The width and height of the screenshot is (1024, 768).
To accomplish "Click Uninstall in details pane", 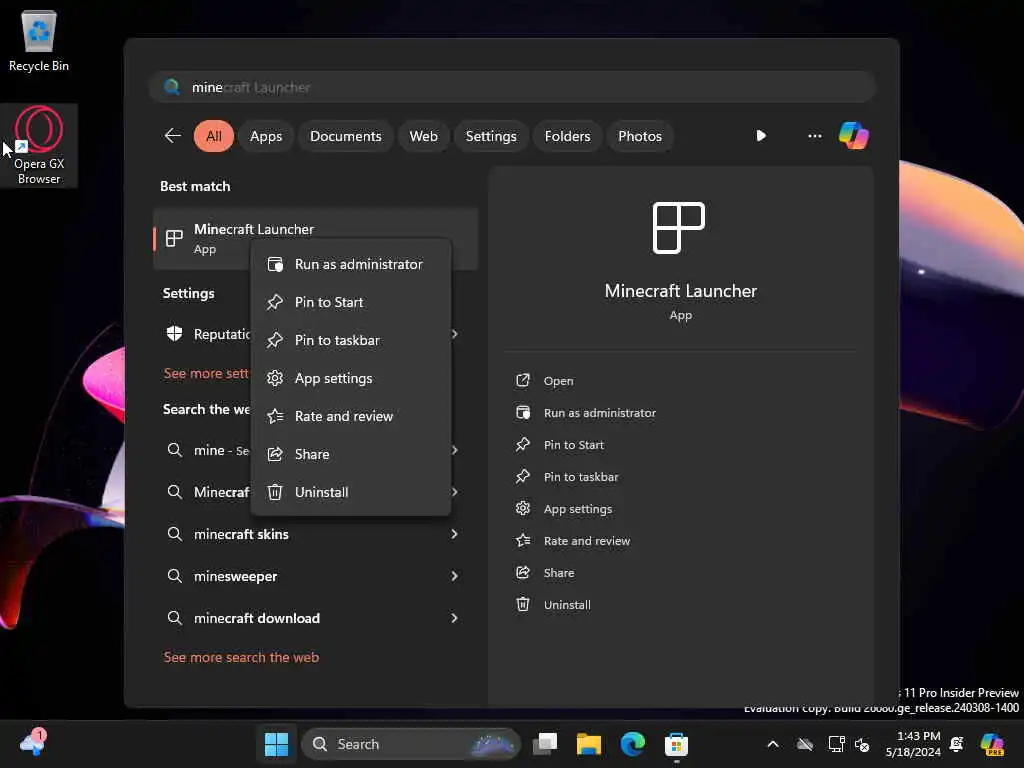I will coord(552,605).
